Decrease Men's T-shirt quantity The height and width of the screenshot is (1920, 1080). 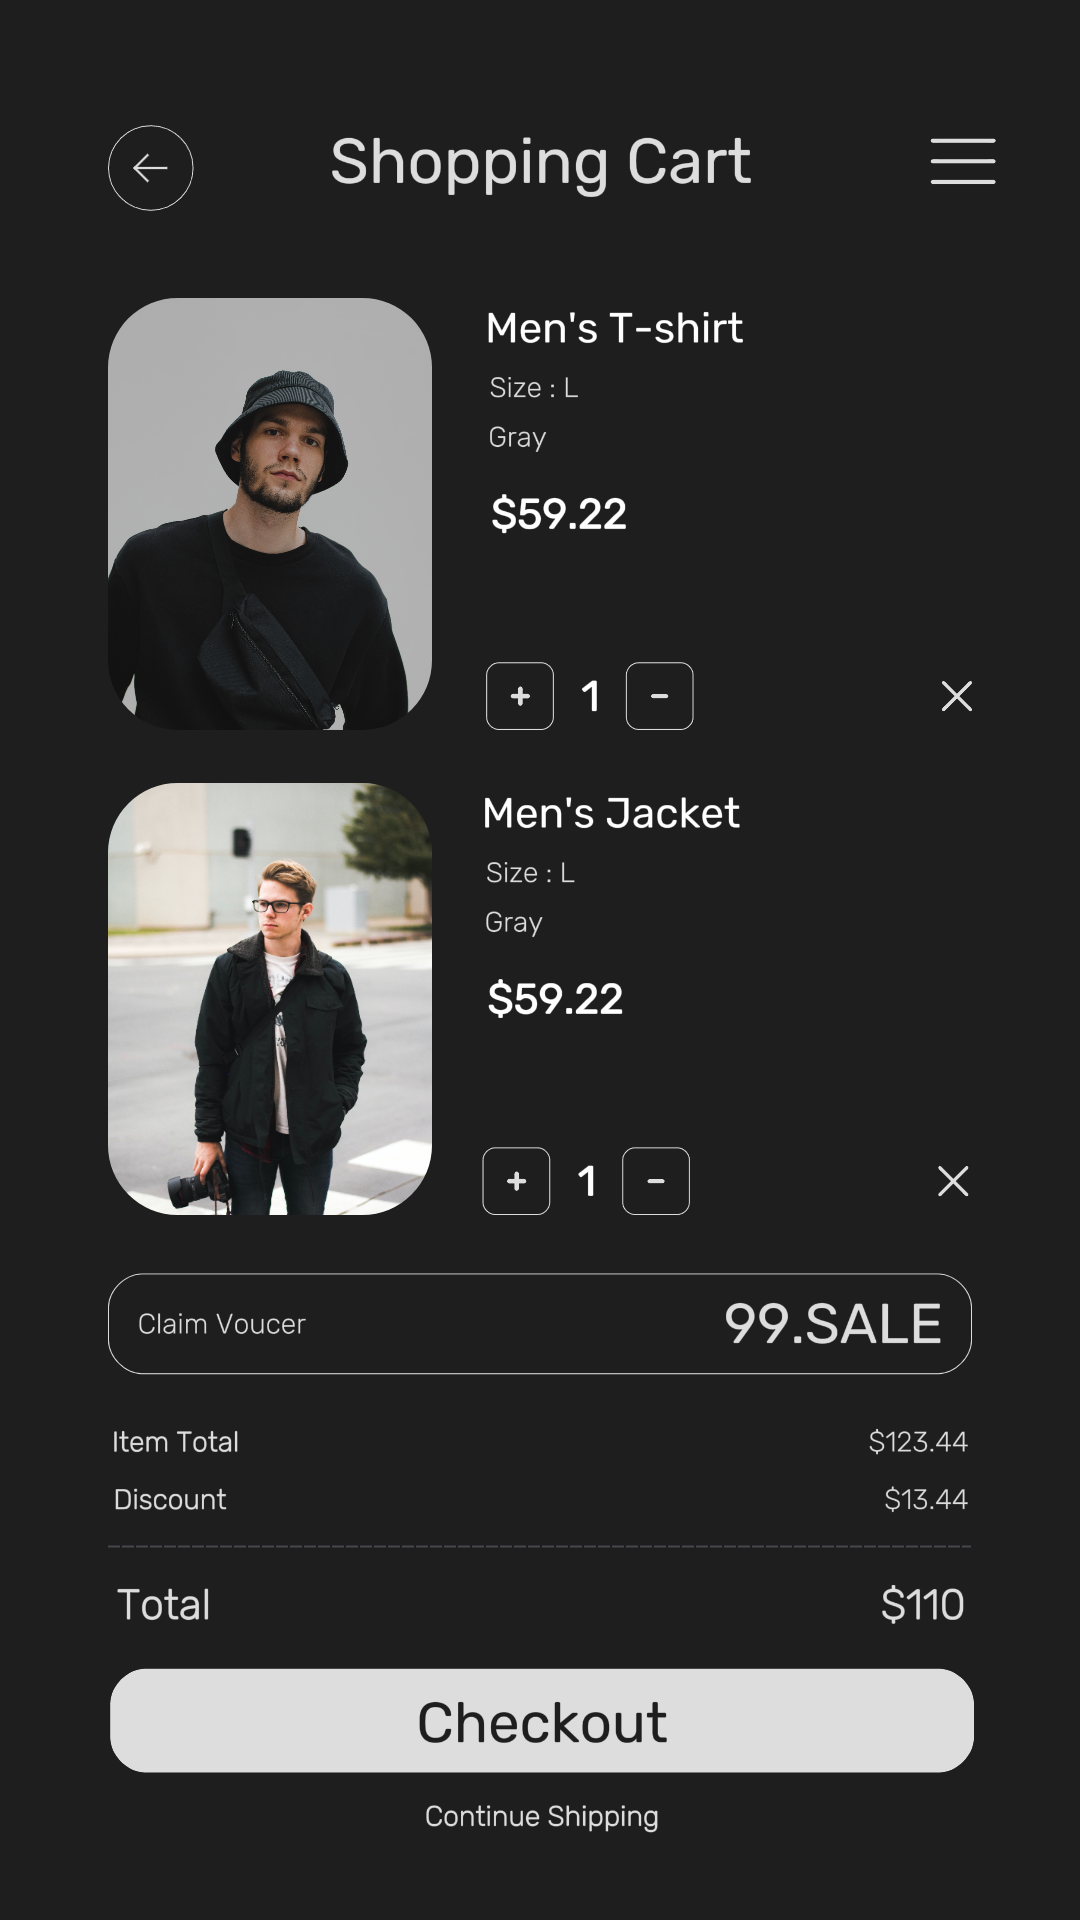pos(659,696)
